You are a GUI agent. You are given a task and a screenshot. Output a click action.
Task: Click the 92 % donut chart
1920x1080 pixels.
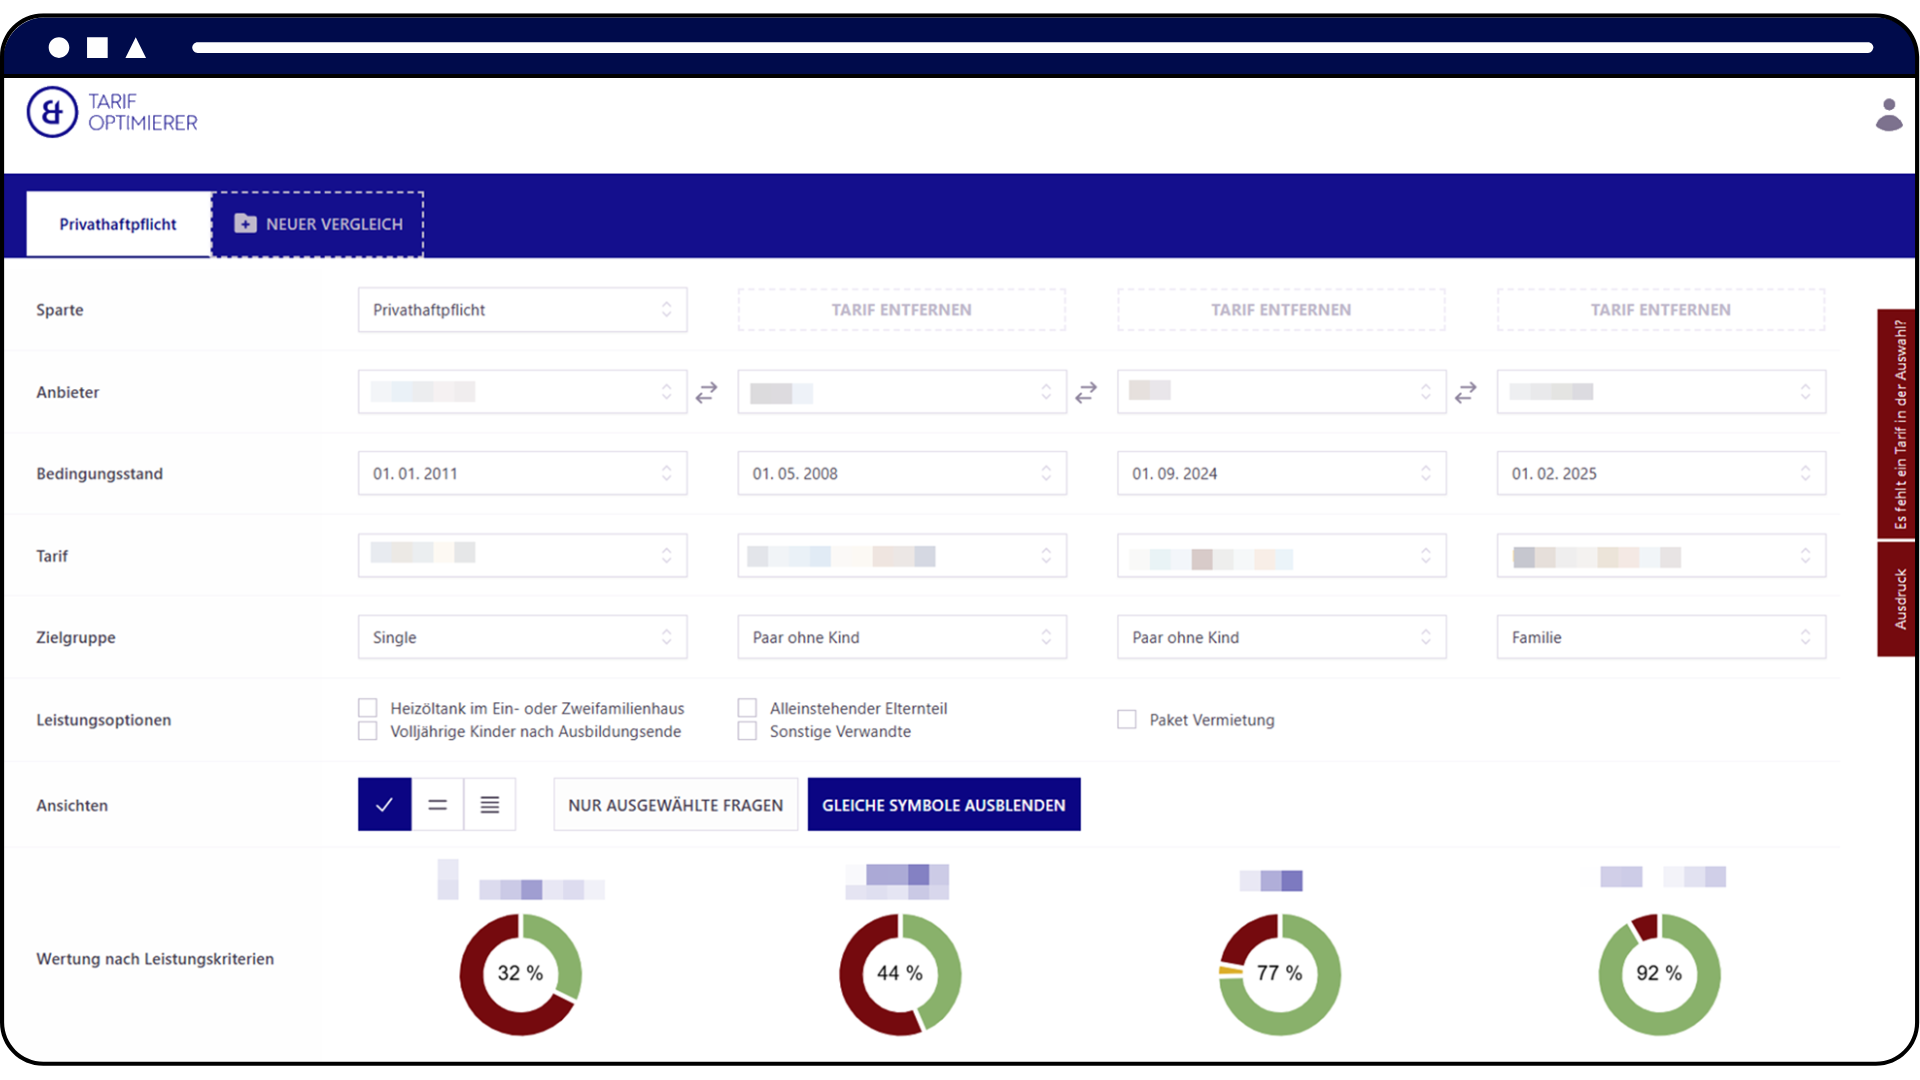[1659, 973]
